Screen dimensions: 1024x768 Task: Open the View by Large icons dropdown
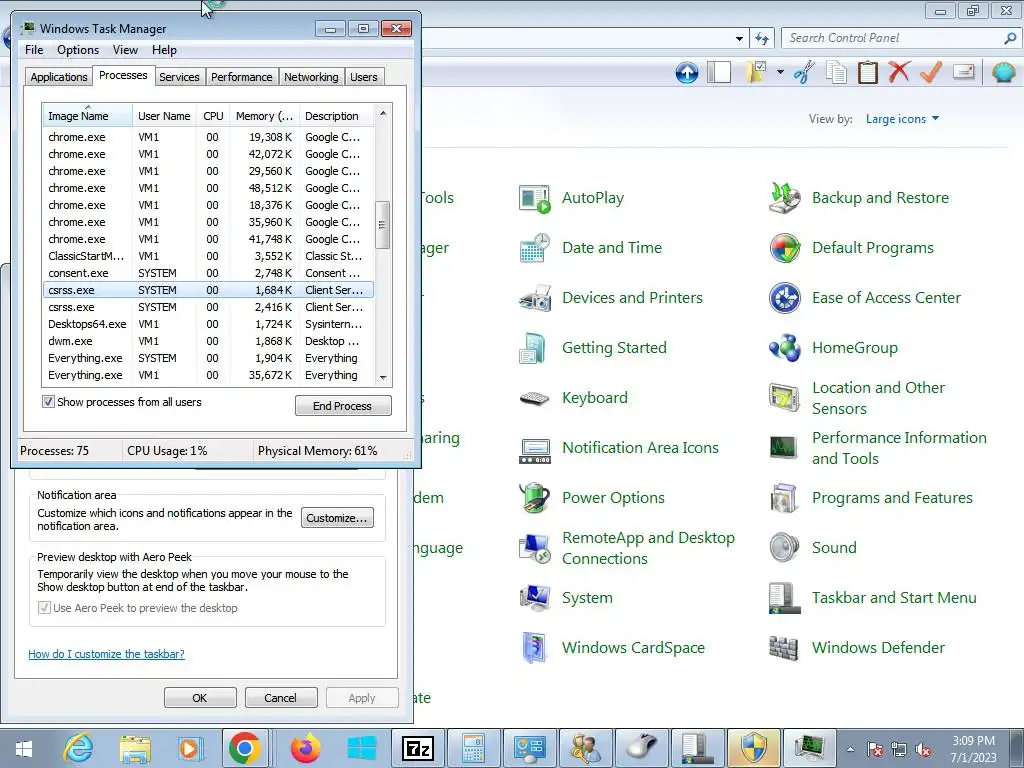[x=902, y=119]
